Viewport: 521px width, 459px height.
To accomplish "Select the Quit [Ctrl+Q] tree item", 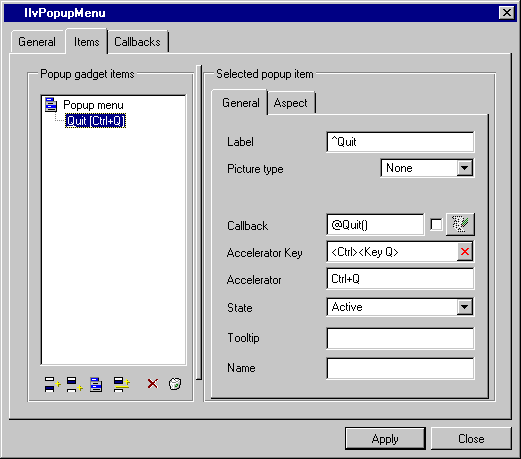I will click(95, 121).
